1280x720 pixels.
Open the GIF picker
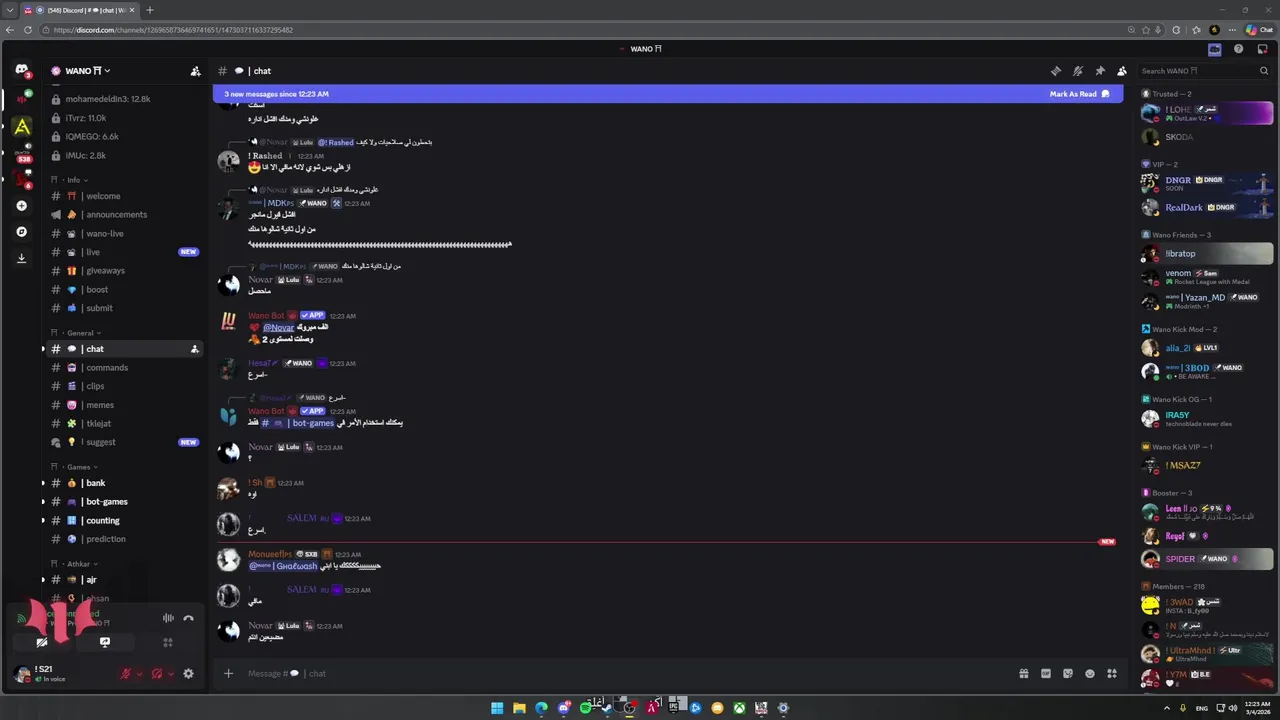coord(1046,673)
